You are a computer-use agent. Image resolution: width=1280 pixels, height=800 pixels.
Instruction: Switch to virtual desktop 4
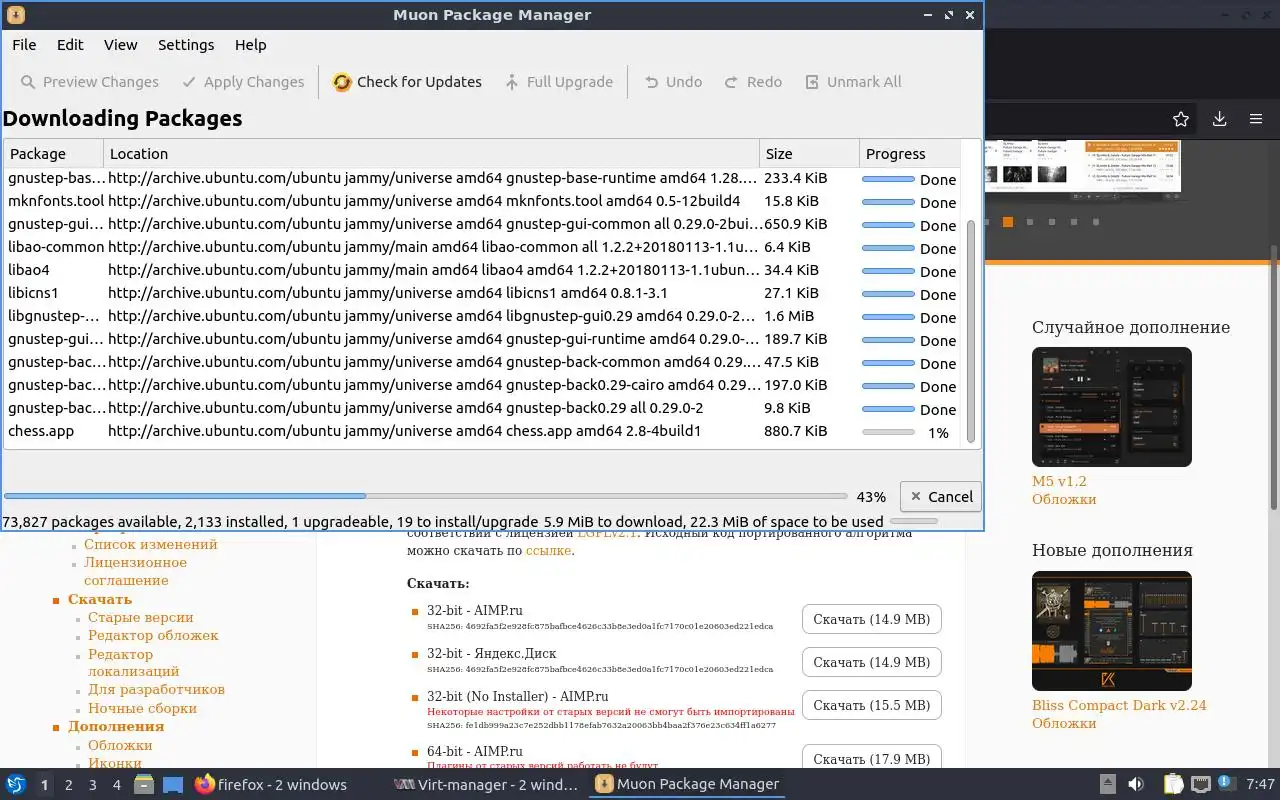click(116, 785)
